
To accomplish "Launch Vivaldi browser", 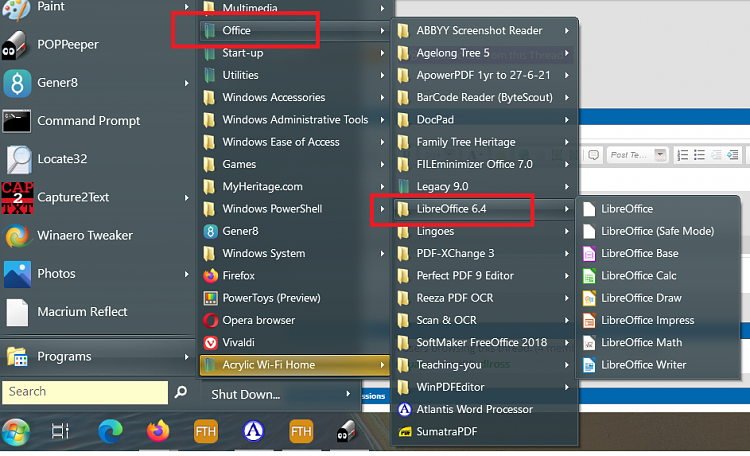I will [x=294, y=343].
